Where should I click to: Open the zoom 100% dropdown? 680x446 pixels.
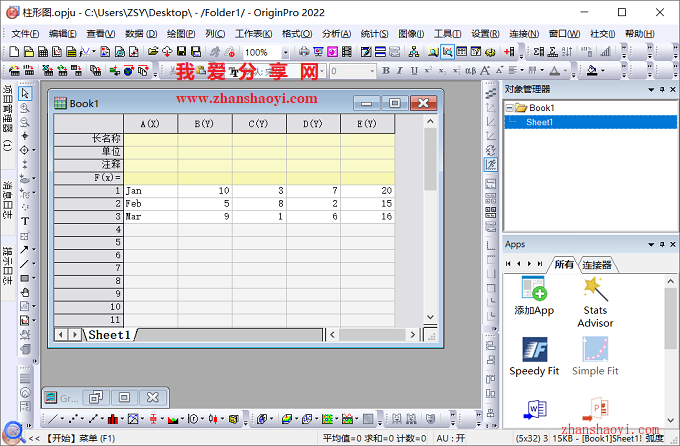(x=285, y=52)
